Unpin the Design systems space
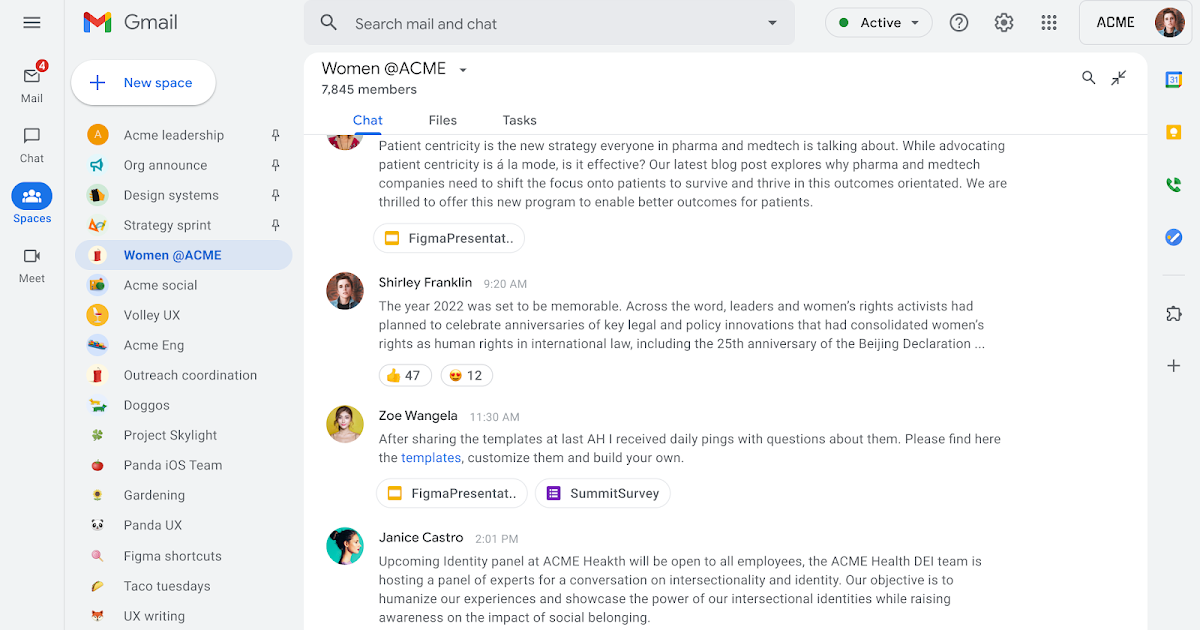This screenshot has width=1200, height=630. click(x=276, y=195)
